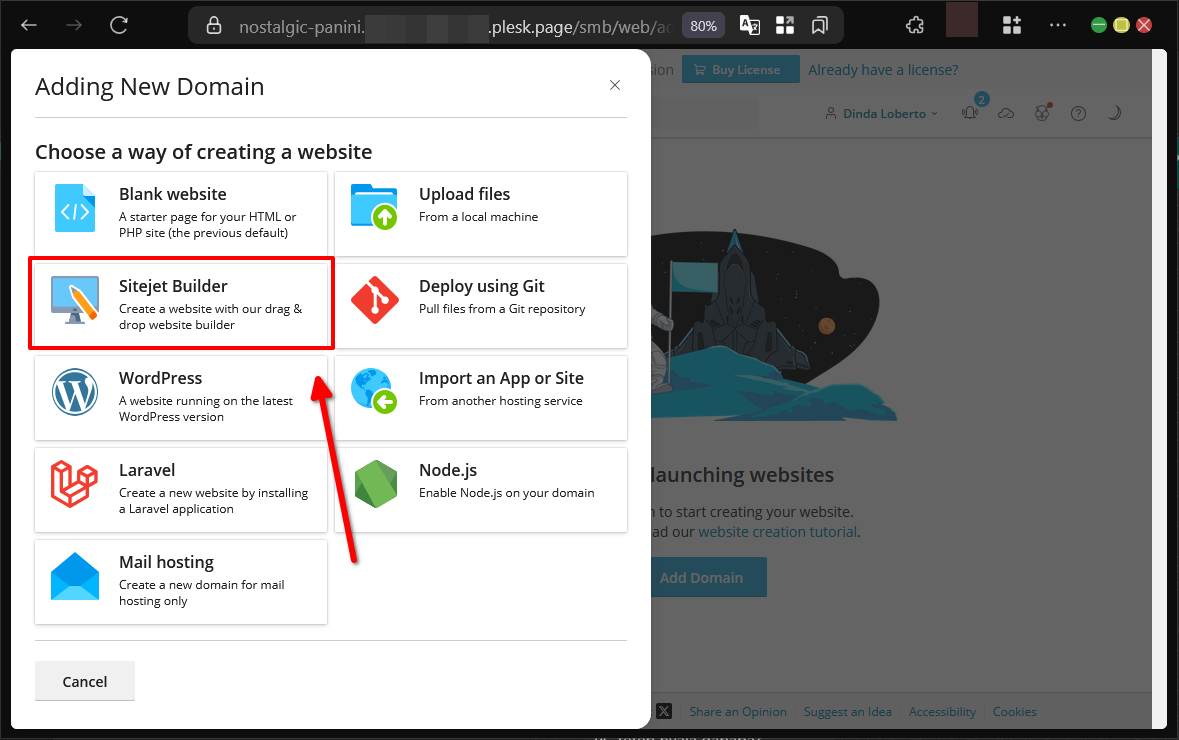Pick the Sitejet Builder icon
Viewport: 1179px width, 740px height.
tap(75, 300)
